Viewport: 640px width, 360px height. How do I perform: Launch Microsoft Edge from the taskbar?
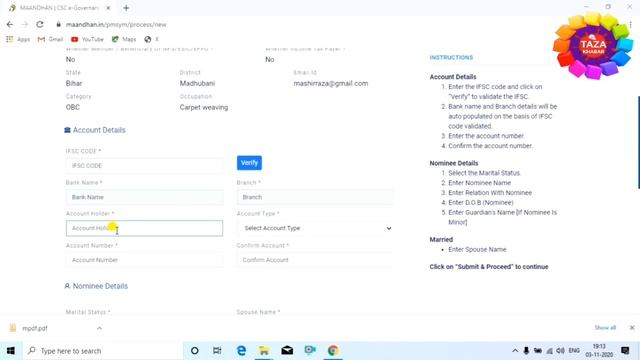point(241,351)
